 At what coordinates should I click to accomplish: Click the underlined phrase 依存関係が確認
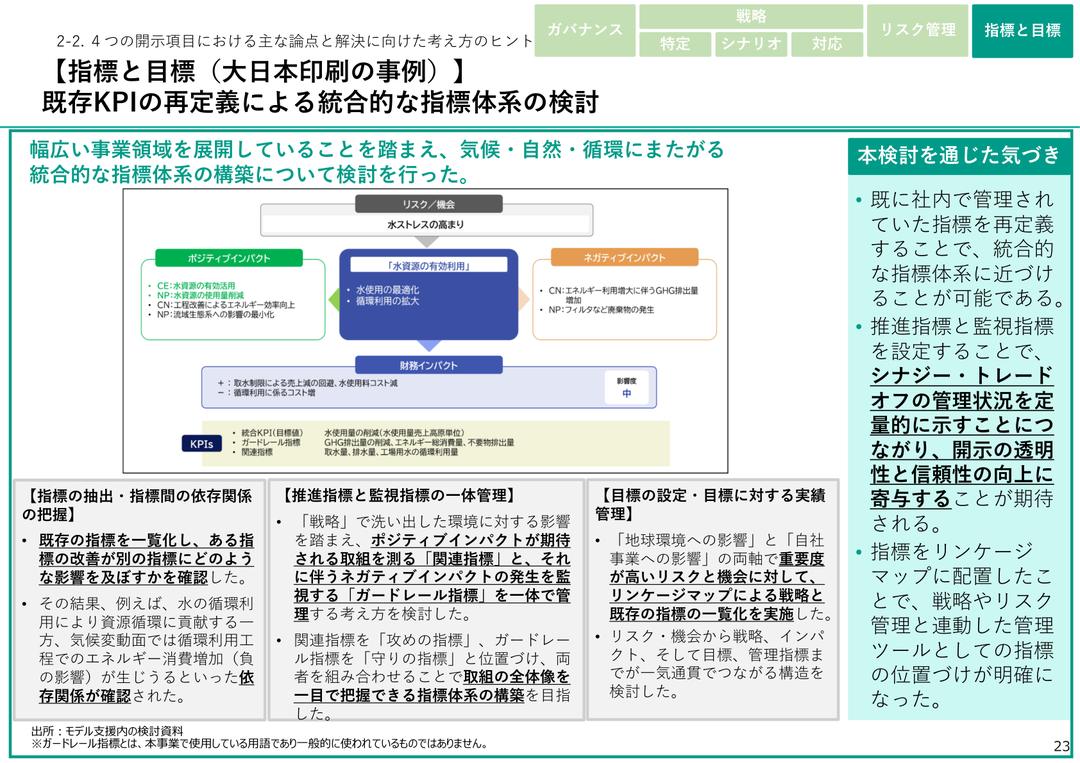tap(146, 687)
